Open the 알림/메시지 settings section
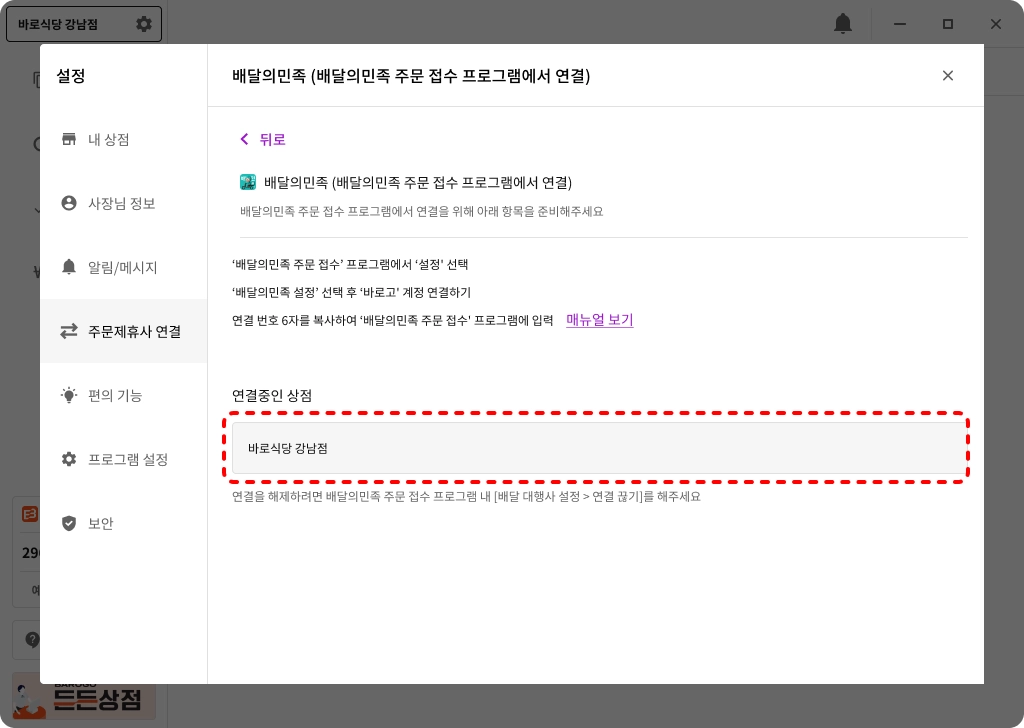Image resolution: width=1024 pixels, height=728 pixels. pyautogui.click(x=123, y=267)
